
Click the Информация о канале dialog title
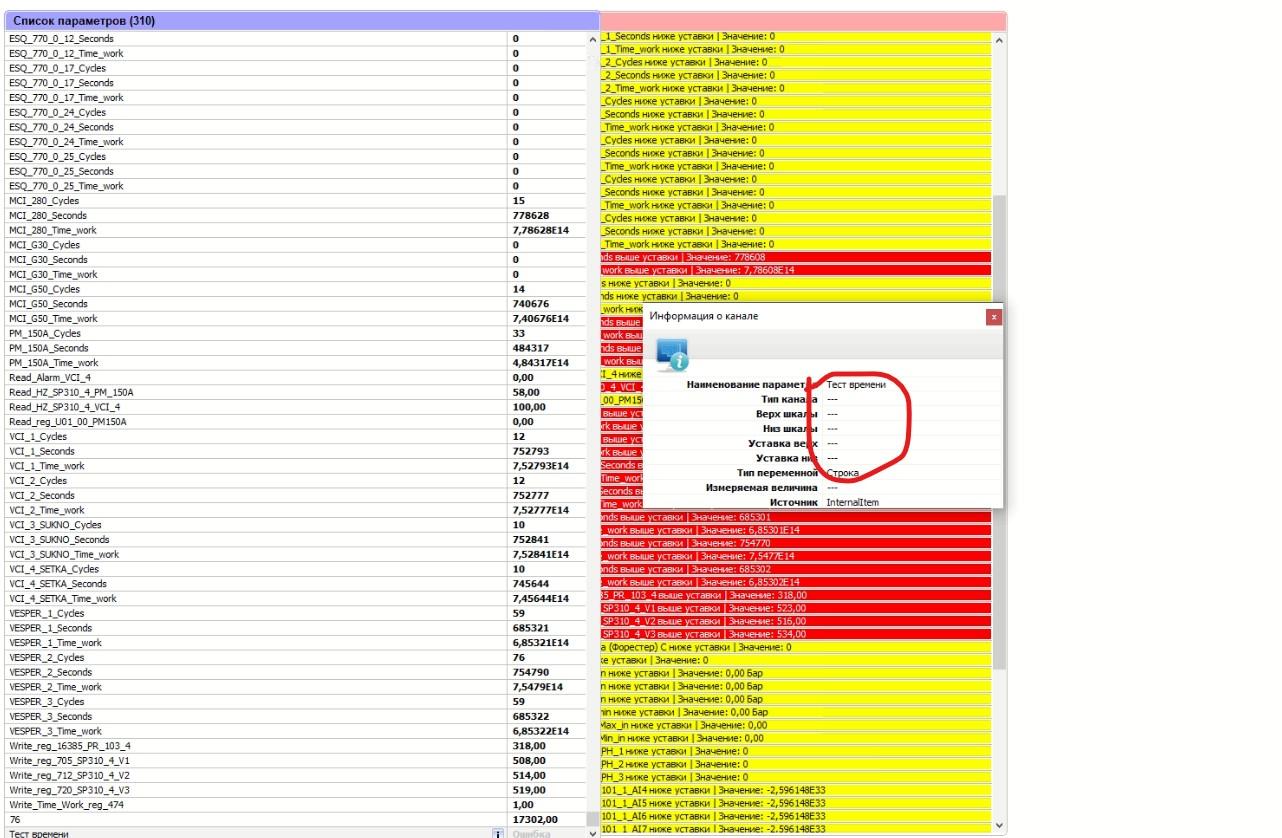(704, 316)
